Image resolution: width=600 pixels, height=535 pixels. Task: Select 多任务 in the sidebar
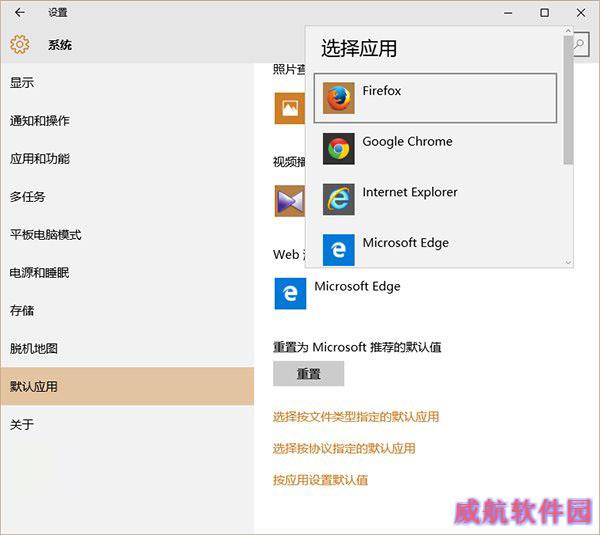127,196
